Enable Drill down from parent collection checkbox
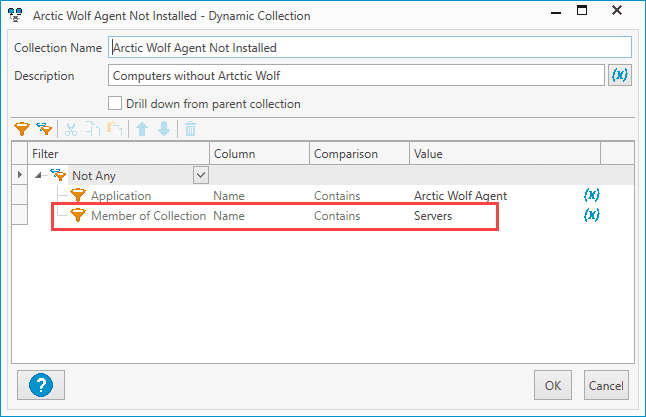 click(x=115, y=103)
